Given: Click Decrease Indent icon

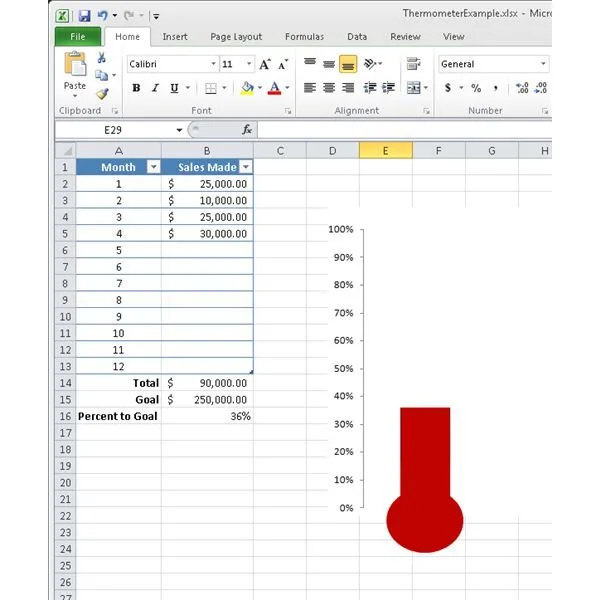Looking at the screenshot, I should [370, 88].
